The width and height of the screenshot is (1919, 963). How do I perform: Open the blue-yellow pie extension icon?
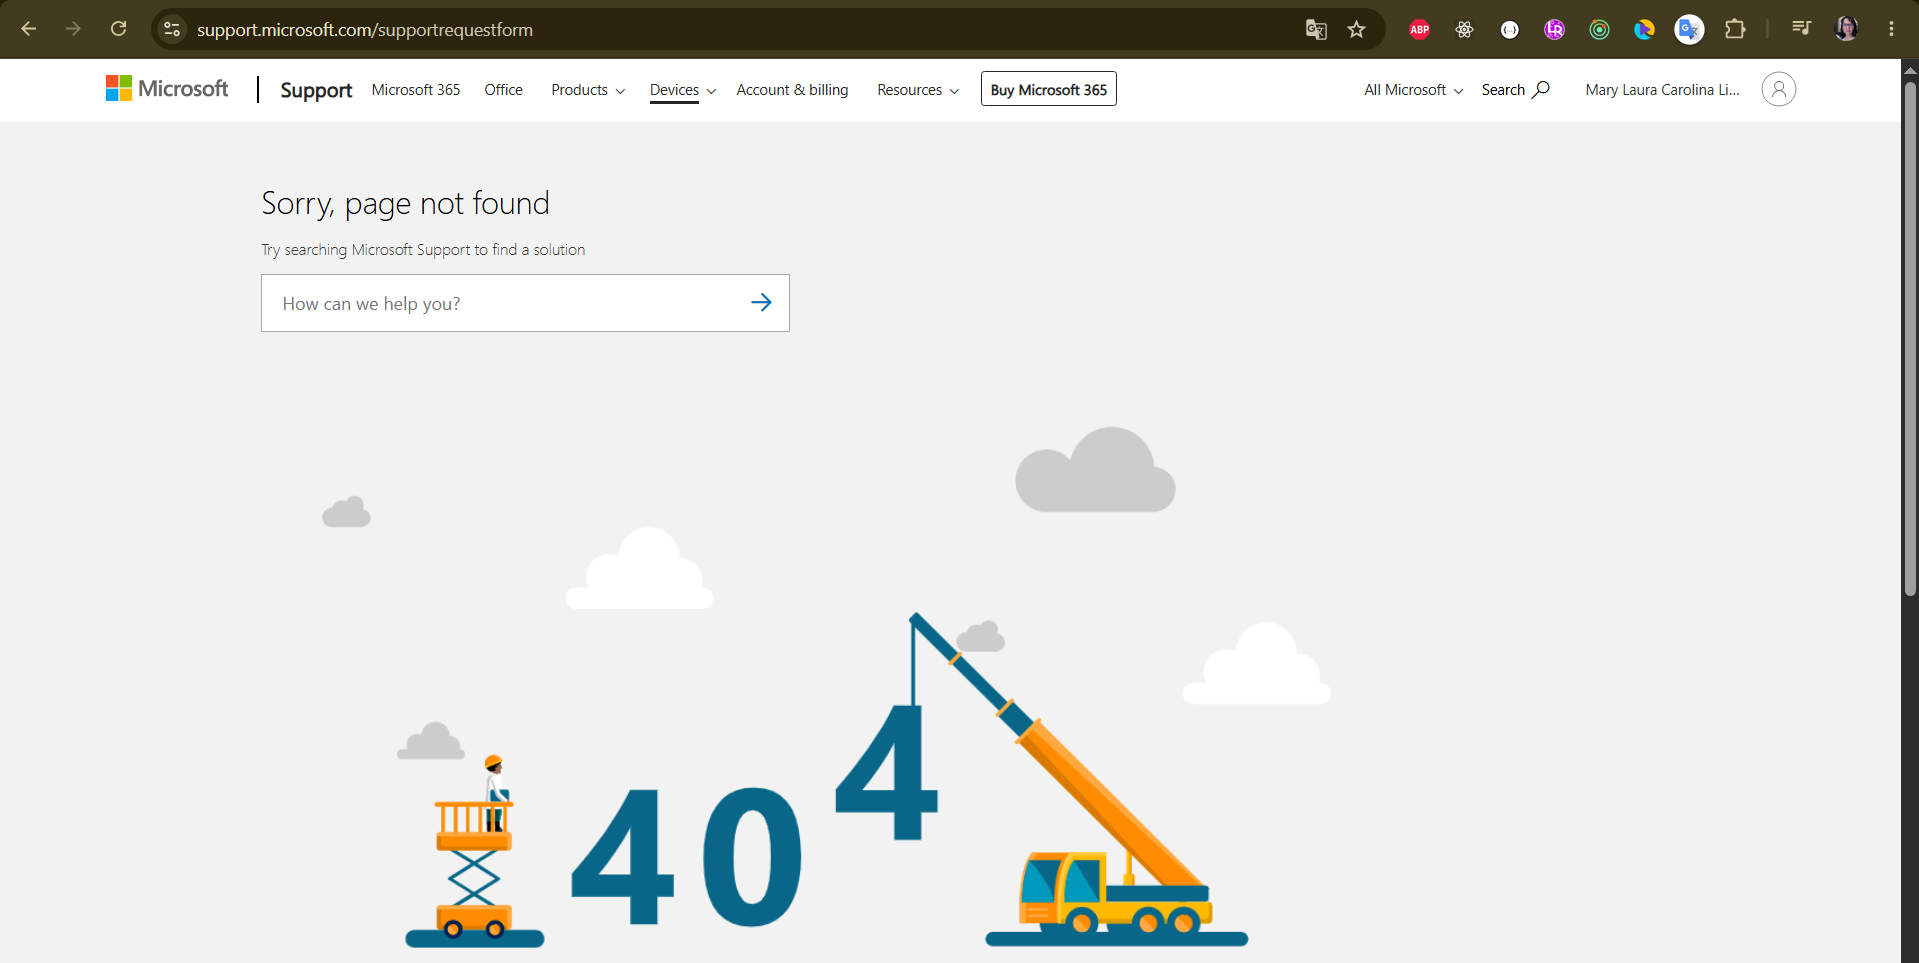tap(1644, 29)
